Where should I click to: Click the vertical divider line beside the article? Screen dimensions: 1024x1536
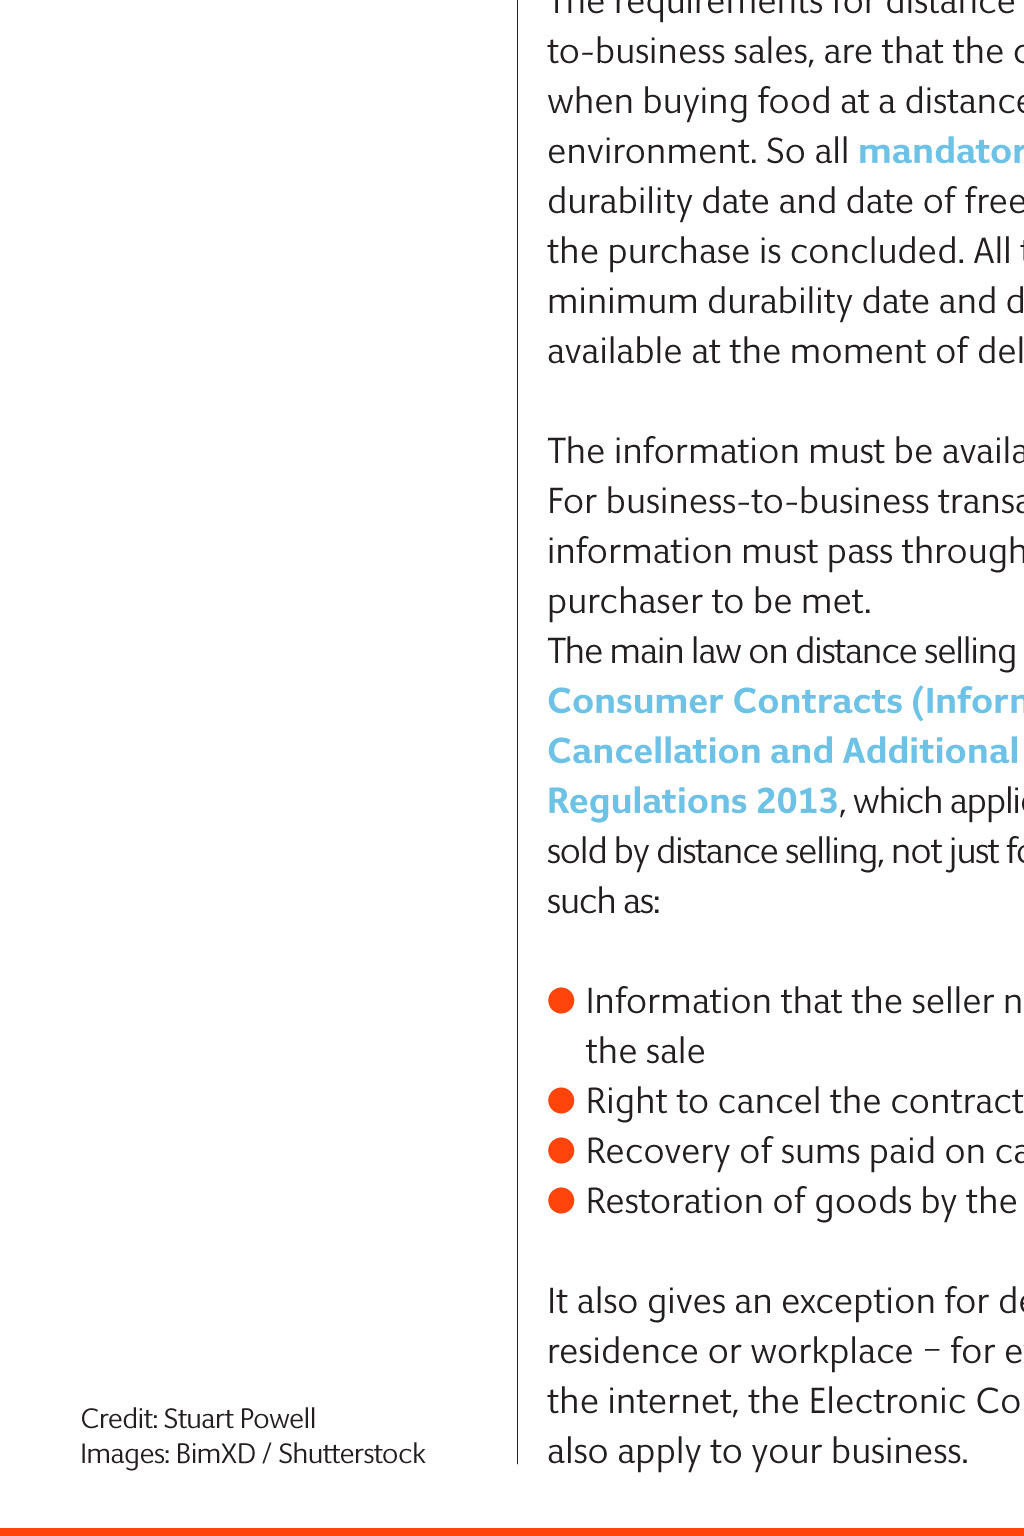point(517,732)
